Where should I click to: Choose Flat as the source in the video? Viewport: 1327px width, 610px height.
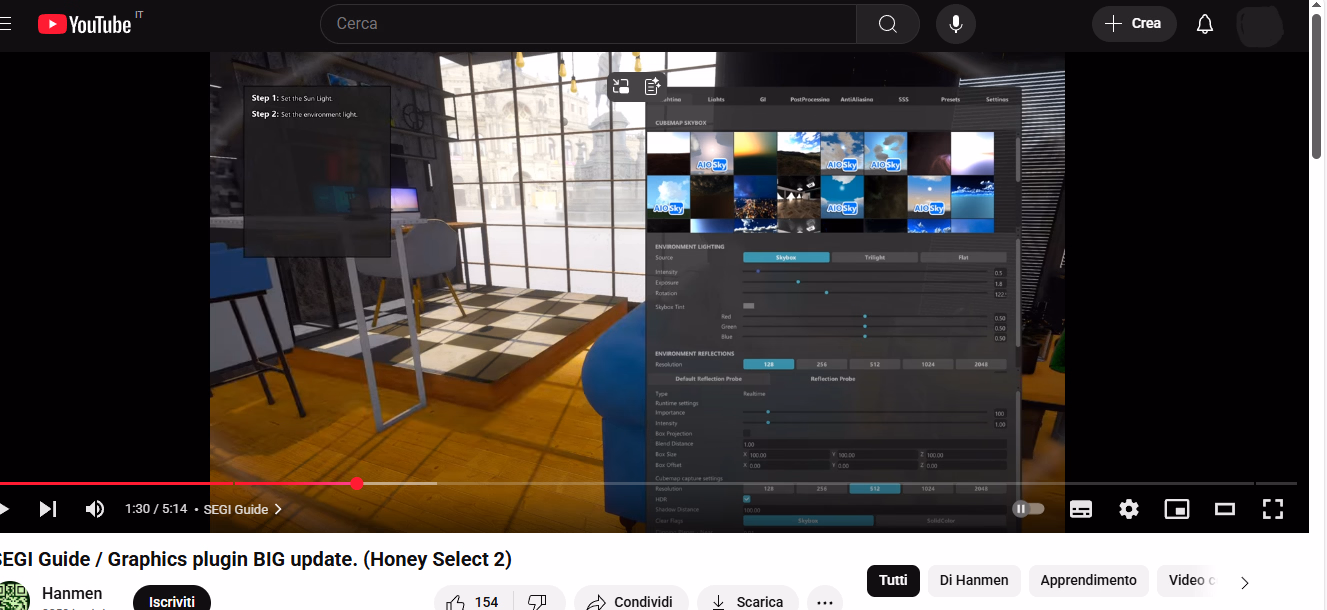pyautogui.click(x=963, y=258)
